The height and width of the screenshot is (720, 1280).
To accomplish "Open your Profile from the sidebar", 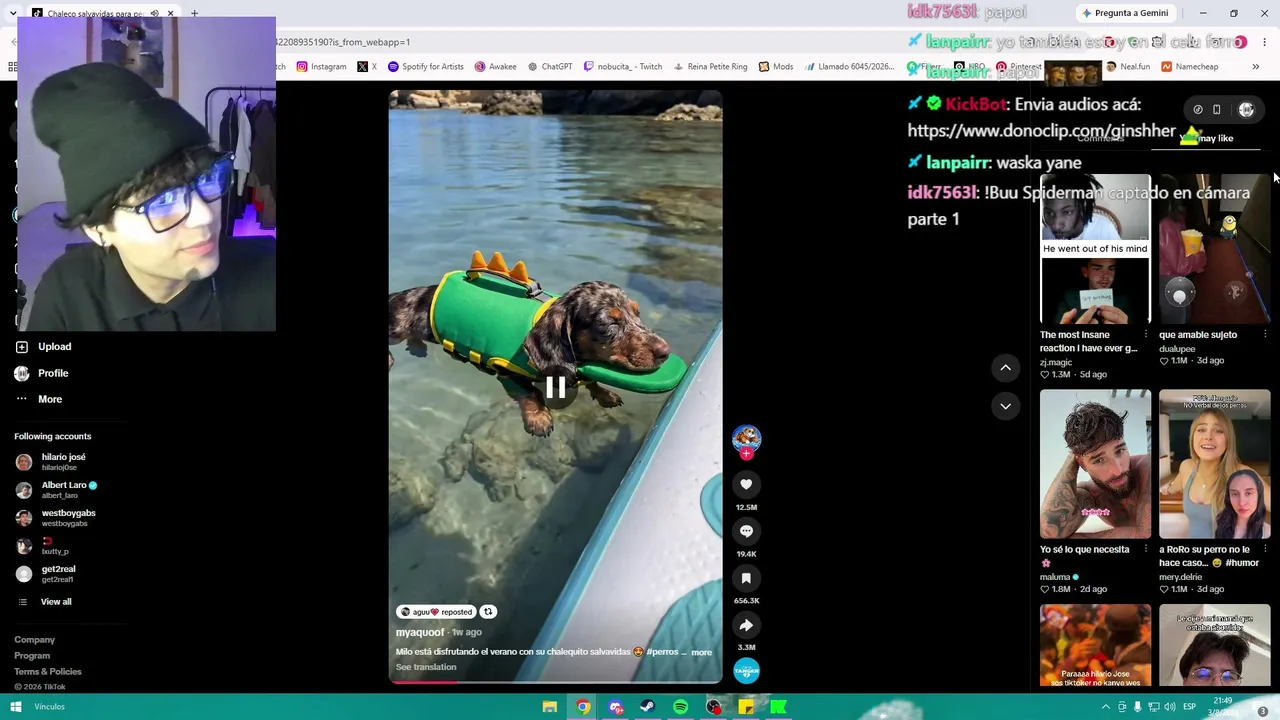I will click(41, 373).
